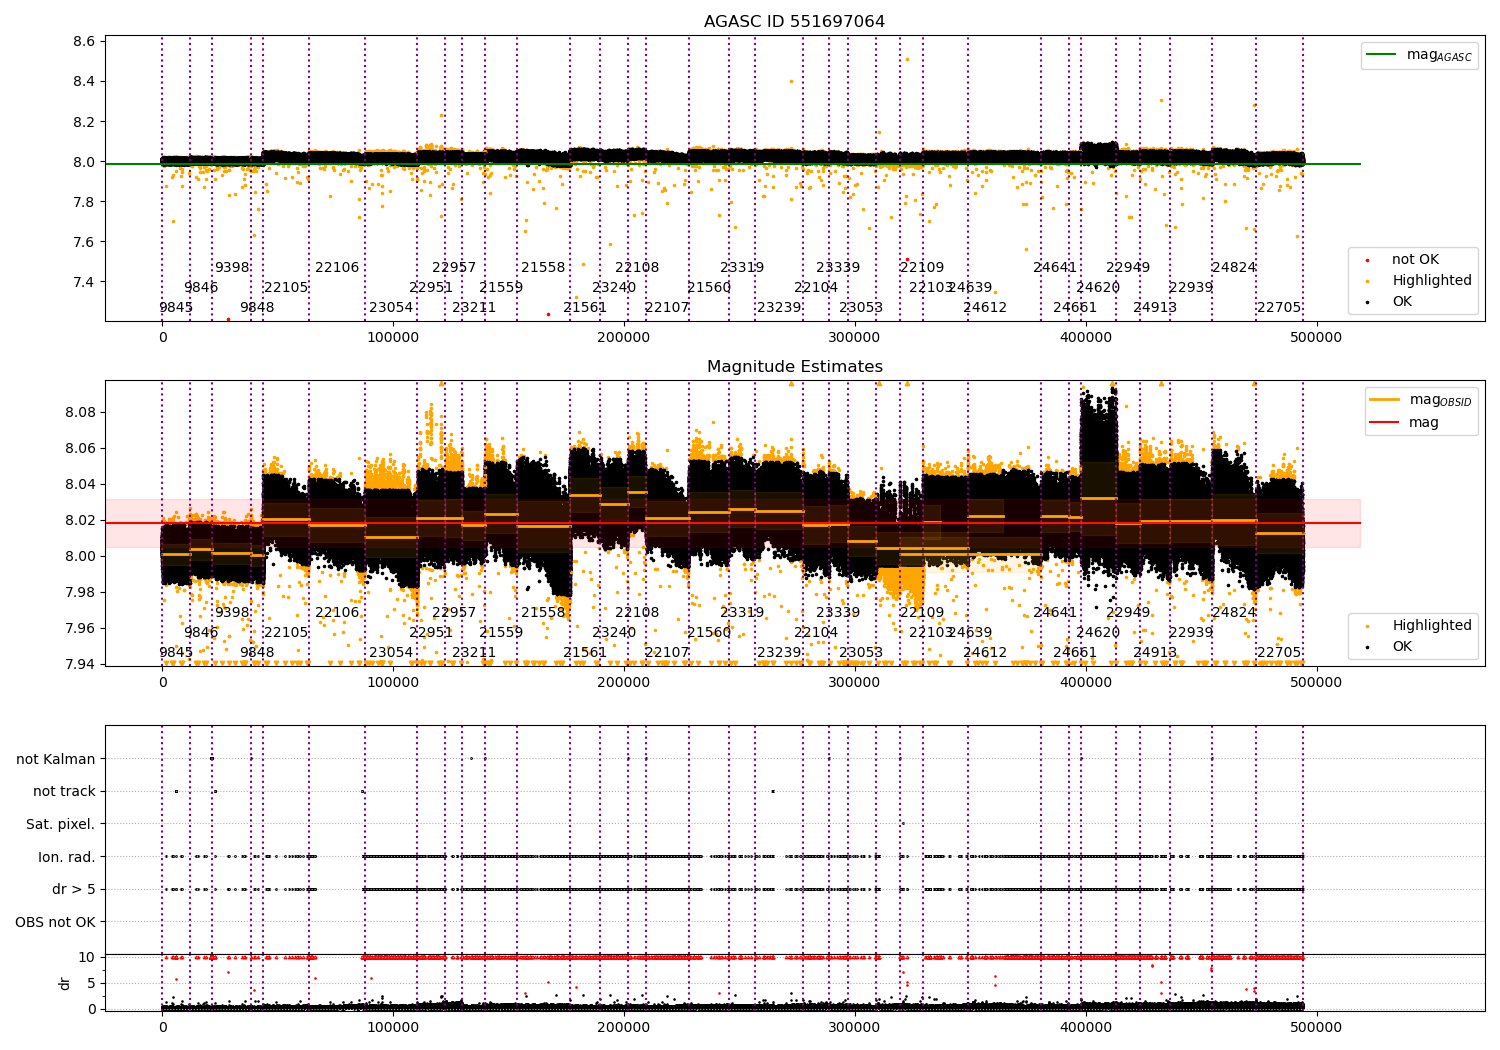Click the 7.4 tick on top plot
1500x1050 pixels.
tap(84, 282)
